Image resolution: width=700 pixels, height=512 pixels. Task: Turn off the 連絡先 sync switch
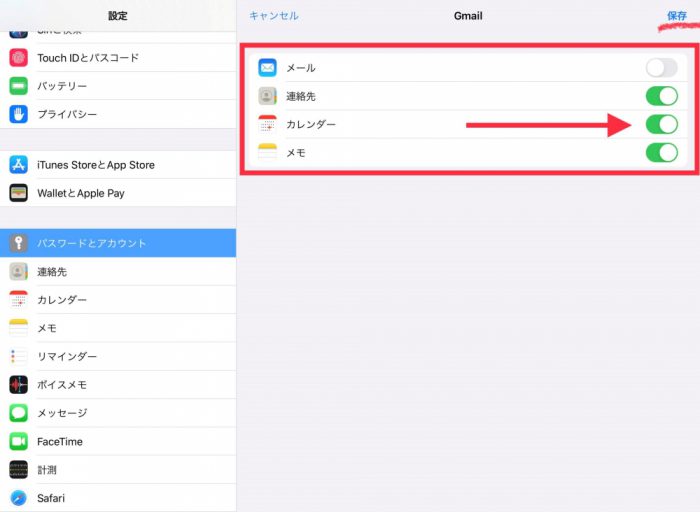(x=662, y=96)
